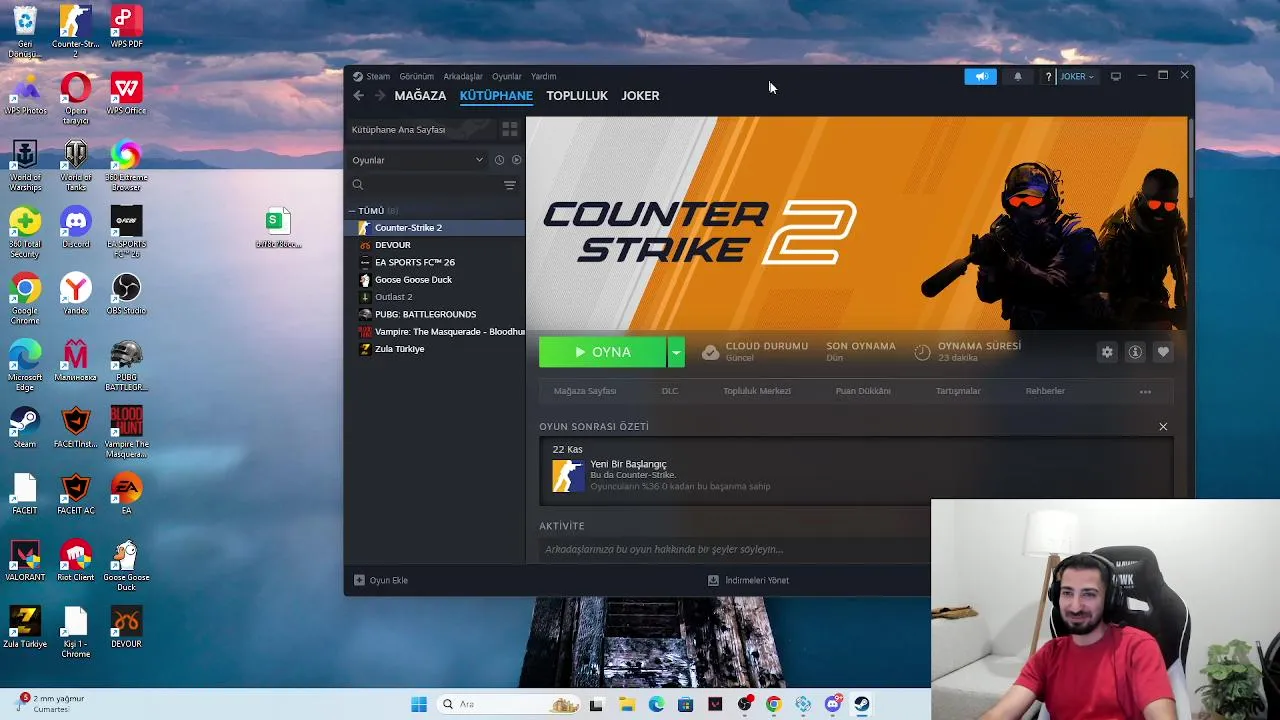Select Counter-Strike 2 in game list

click(435, 228)
